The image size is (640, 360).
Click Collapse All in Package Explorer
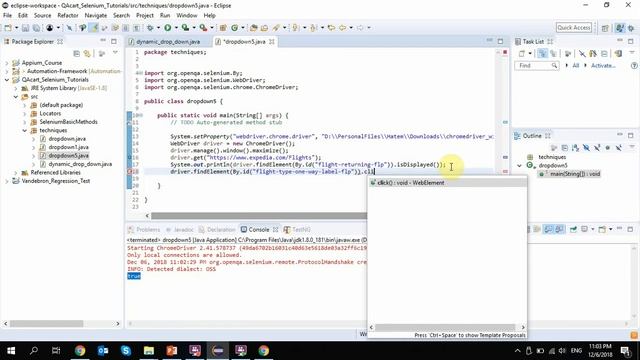pos(76,53)
